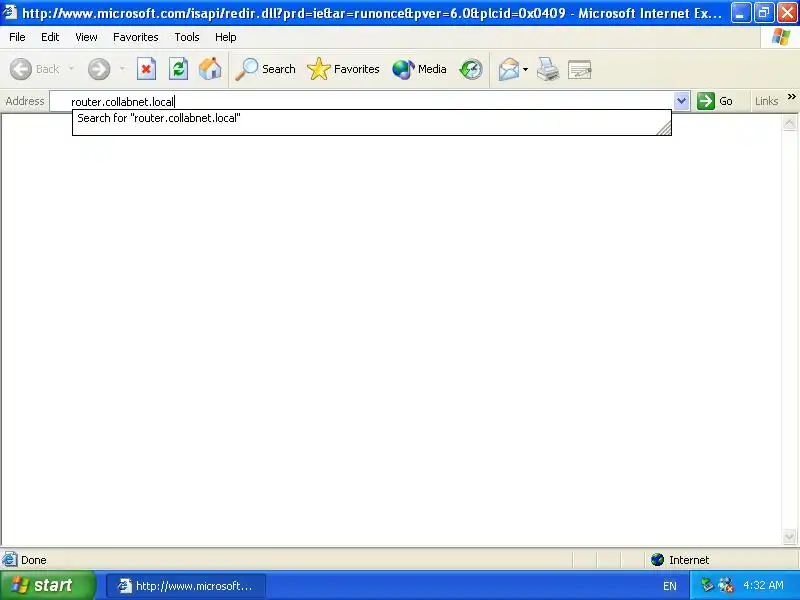Screen dimensions: 800x600
Task: Click the Links toolbar label
Action: pos(766,101)
